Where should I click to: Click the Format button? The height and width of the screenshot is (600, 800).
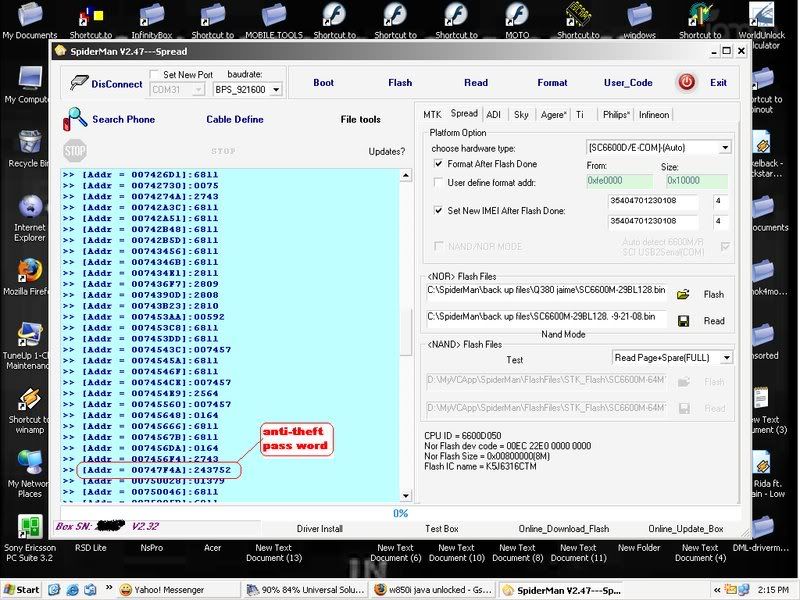pos(552,83)
